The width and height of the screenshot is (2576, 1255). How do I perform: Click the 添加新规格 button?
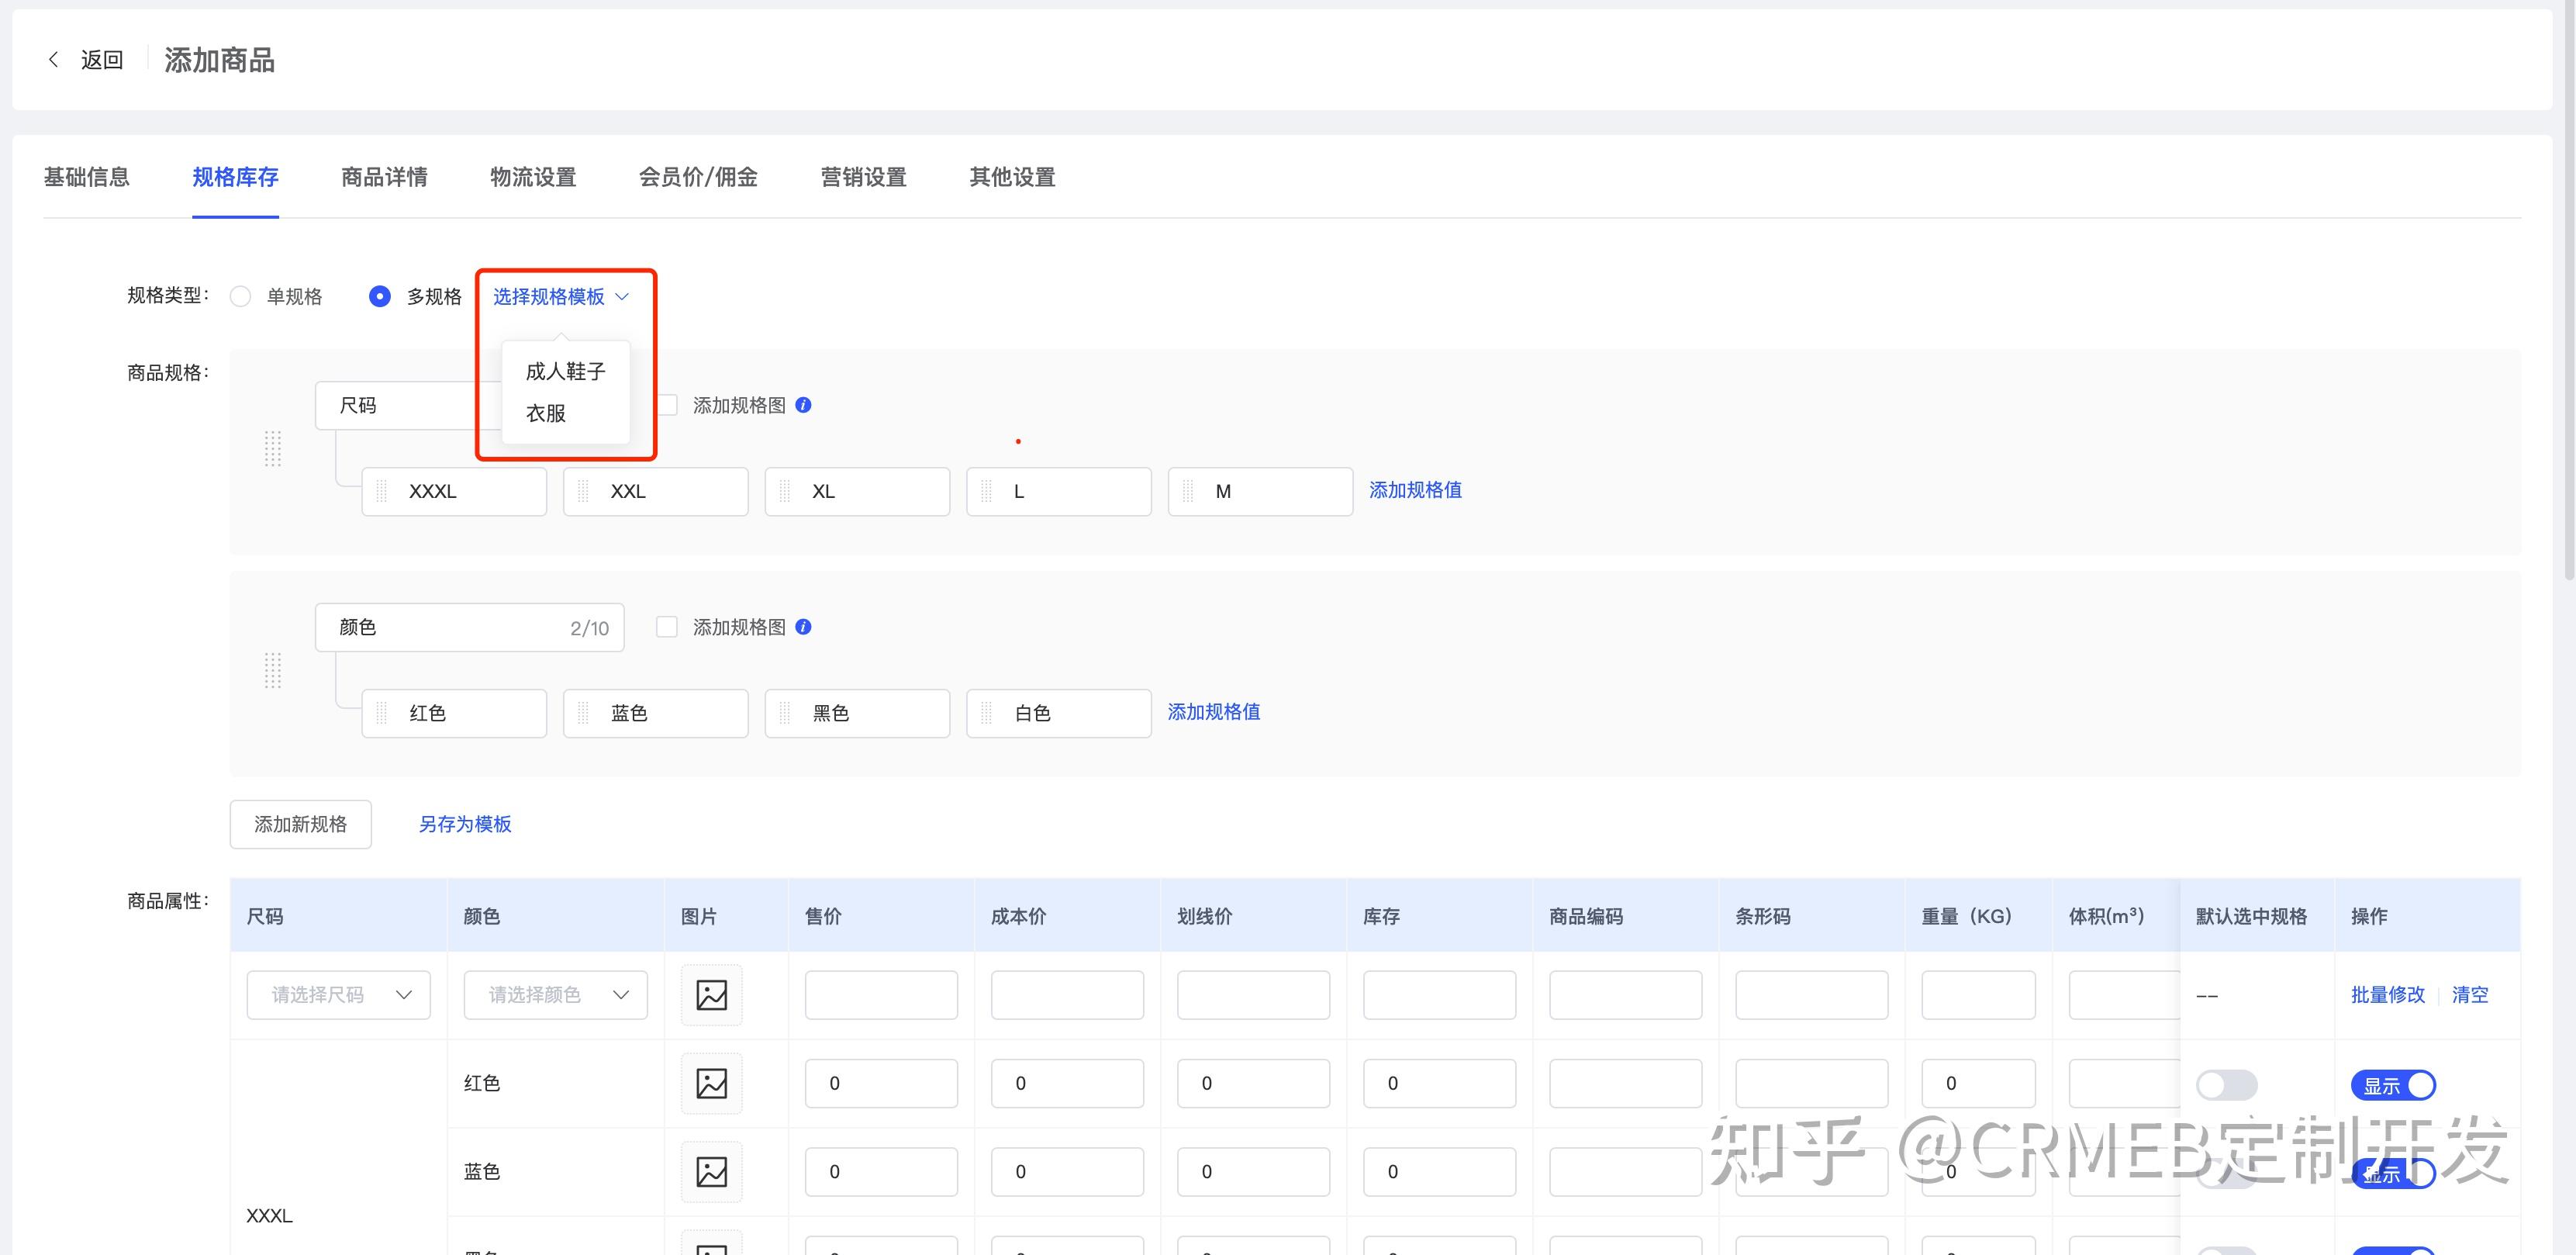pyautogui.click(x=301, y=824)
